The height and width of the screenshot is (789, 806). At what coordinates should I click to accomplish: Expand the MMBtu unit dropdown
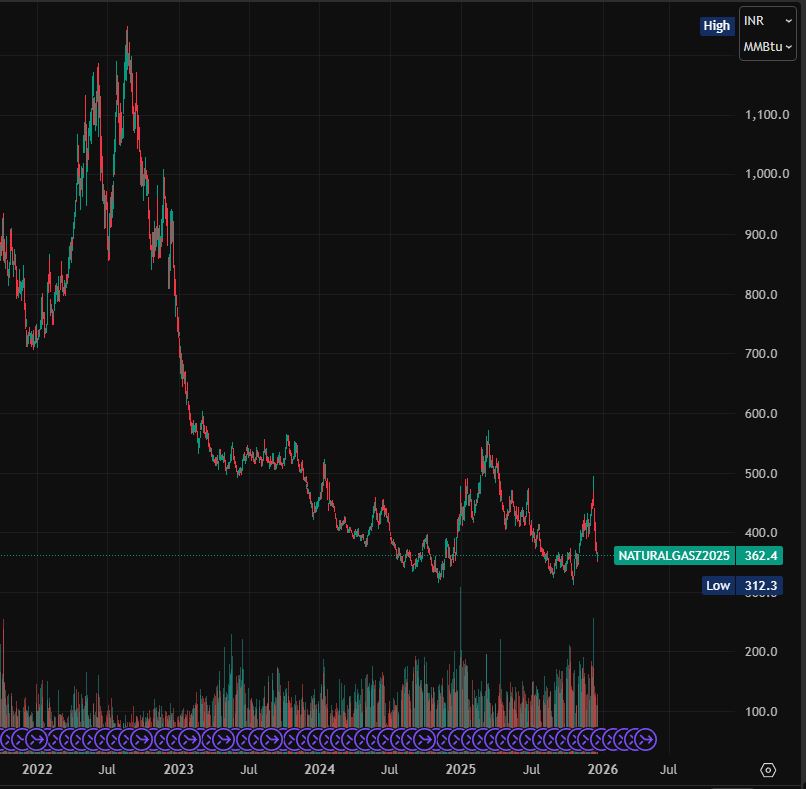[x=767, y=47]
